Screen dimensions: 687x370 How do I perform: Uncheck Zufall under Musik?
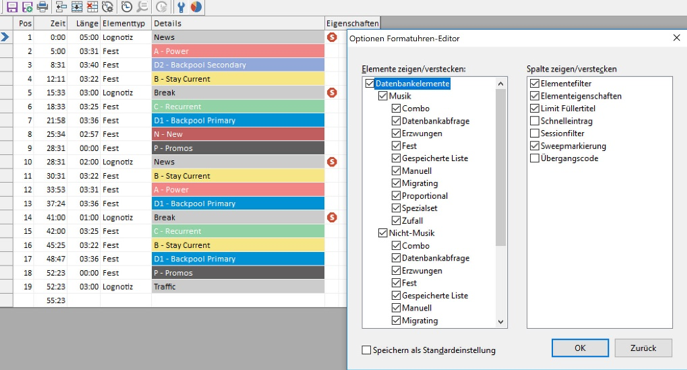click(396, 221)
